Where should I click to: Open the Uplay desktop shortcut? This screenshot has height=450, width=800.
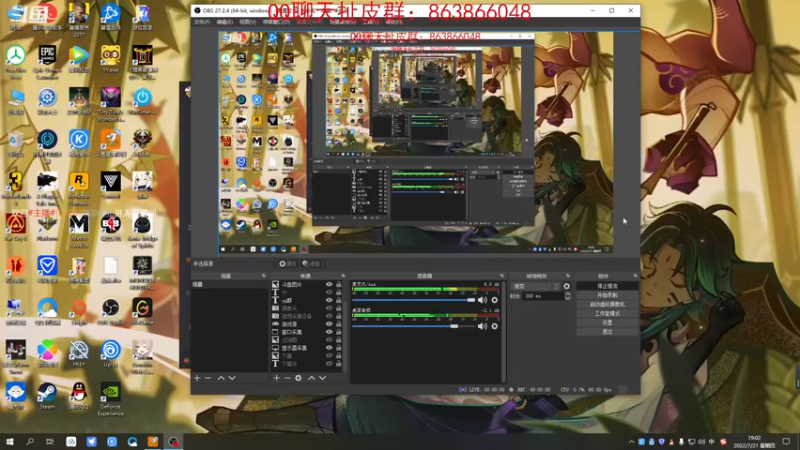pos(110,354)
